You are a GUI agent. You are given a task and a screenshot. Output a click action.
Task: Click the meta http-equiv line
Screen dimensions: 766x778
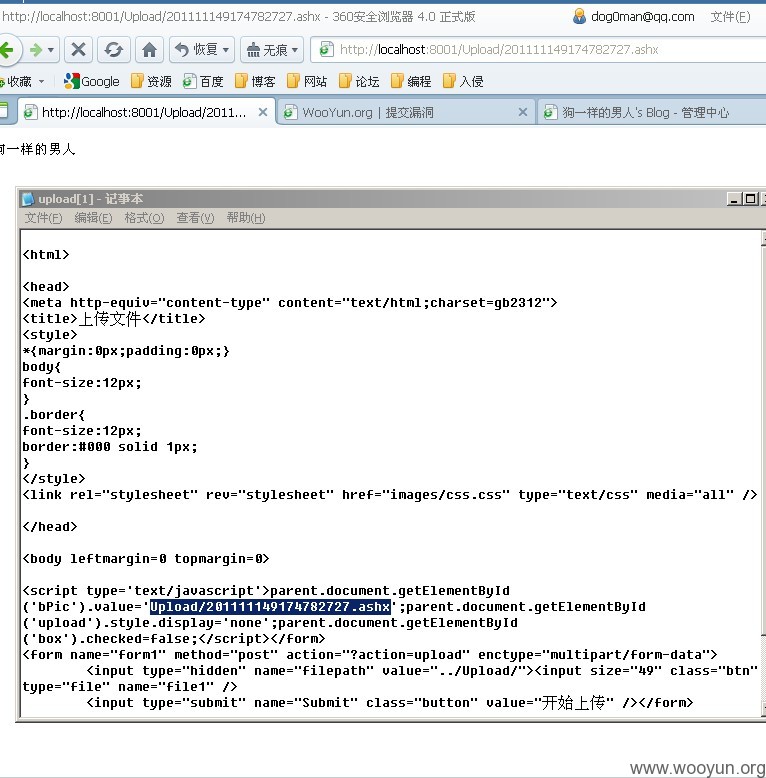pyautogui.click(x=290, y=303)
